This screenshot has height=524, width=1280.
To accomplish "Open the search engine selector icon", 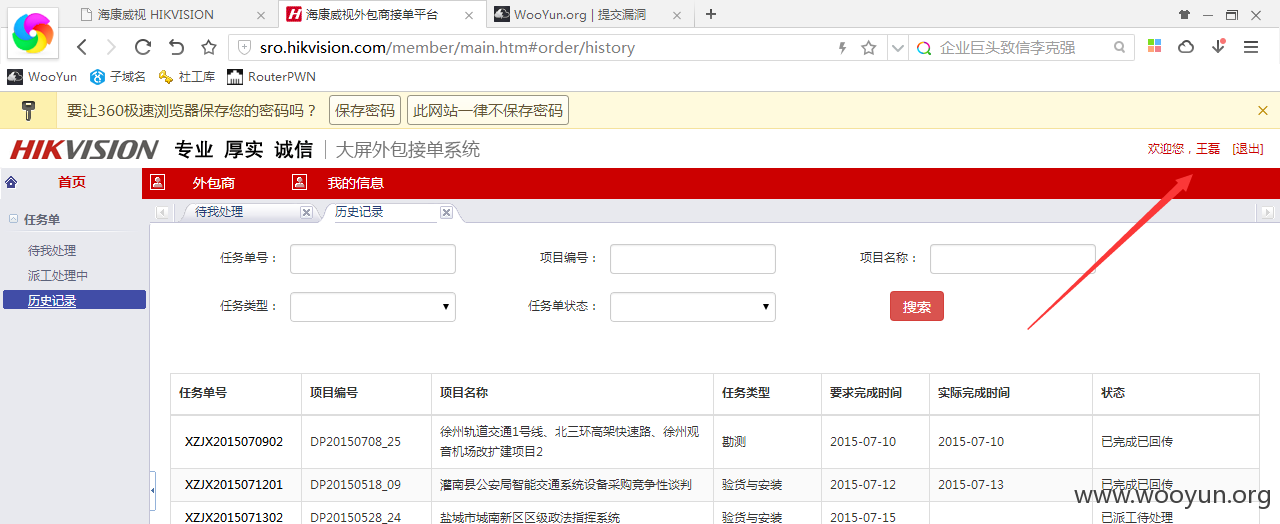I will coord(924,47).
